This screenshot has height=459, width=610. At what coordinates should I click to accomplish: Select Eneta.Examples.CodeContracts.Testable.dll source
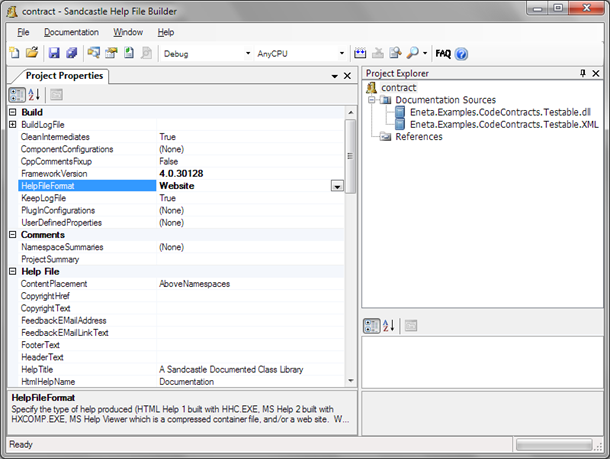click(x=500, y=112)
